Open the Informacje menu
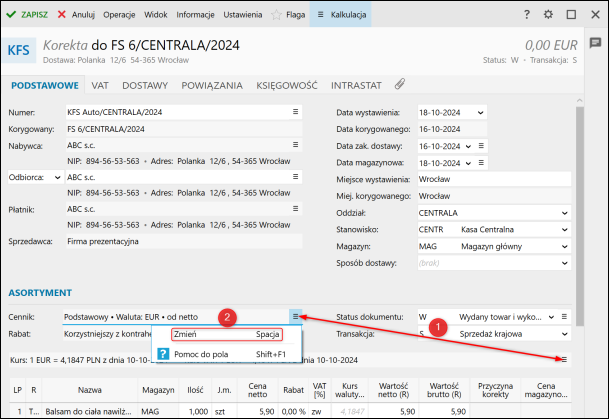Viewport: 609px width, 419px height. pos(195,15)
